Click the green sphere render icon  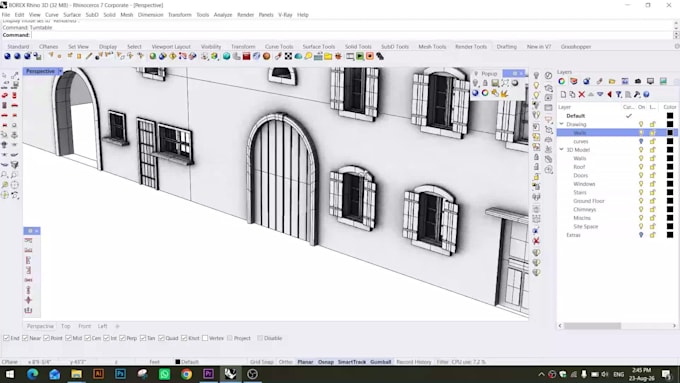click(x=153, y=56)
